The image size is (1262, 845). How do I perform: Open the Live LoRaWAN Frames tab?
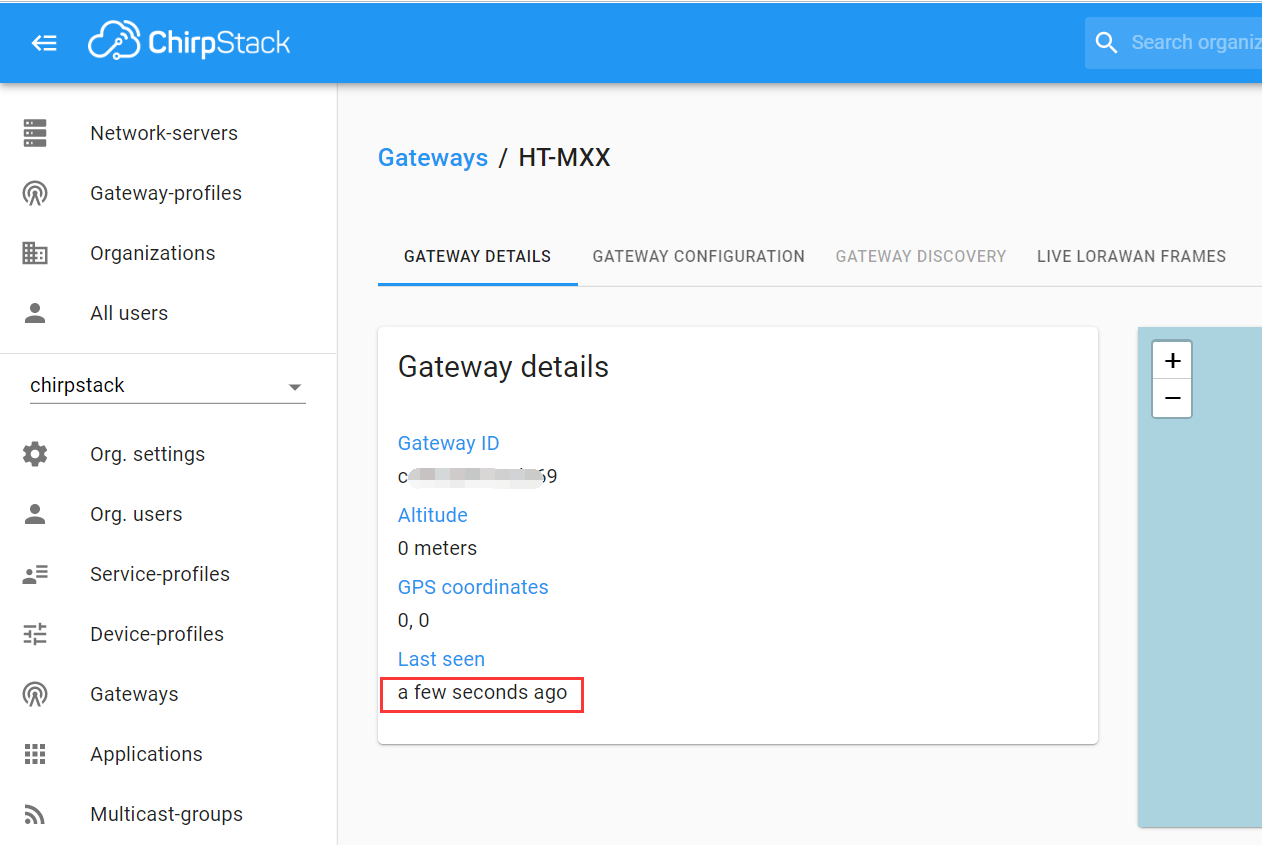coord(1131,256)
